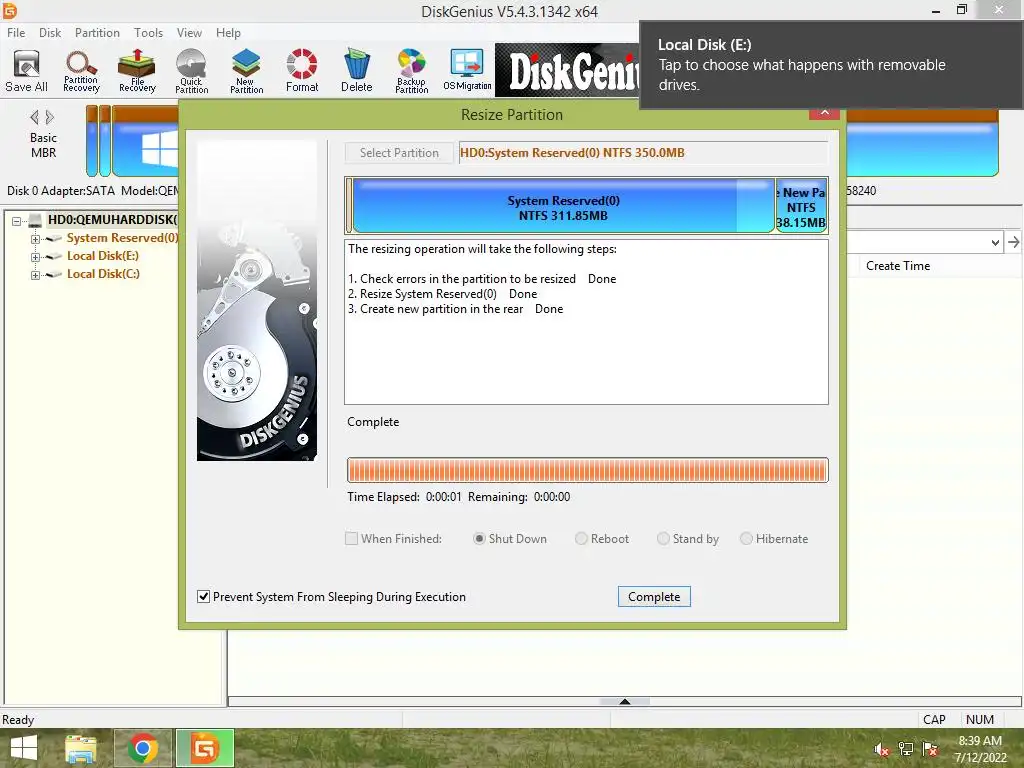
Task: Click the muted volume tray icon
Action: pyautogui.click(x=882, y=750)
